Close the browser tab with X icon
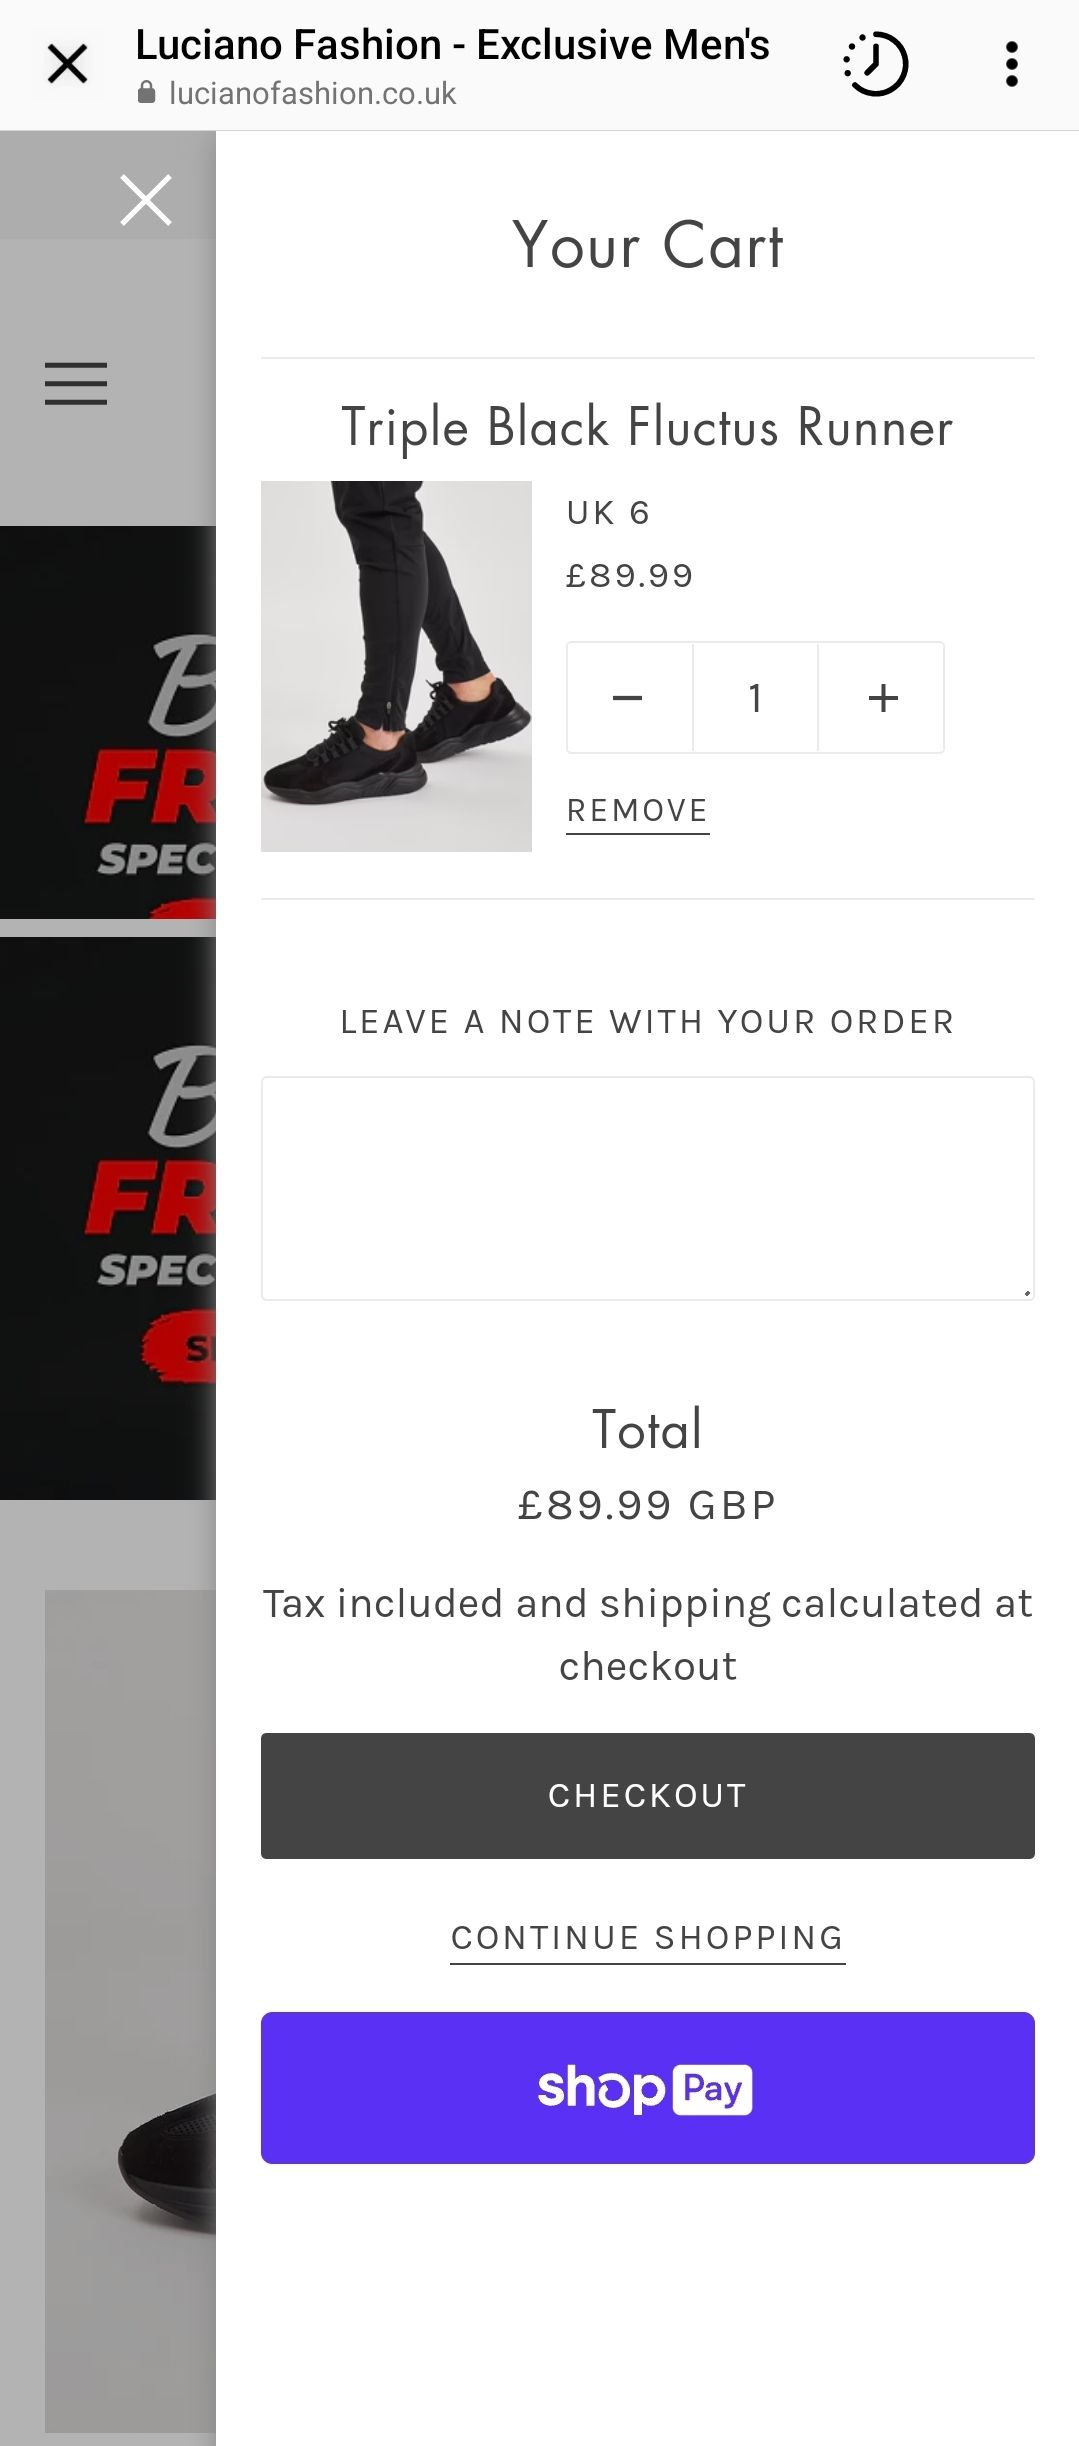The image size is (1079, 2446). point(68,64)
